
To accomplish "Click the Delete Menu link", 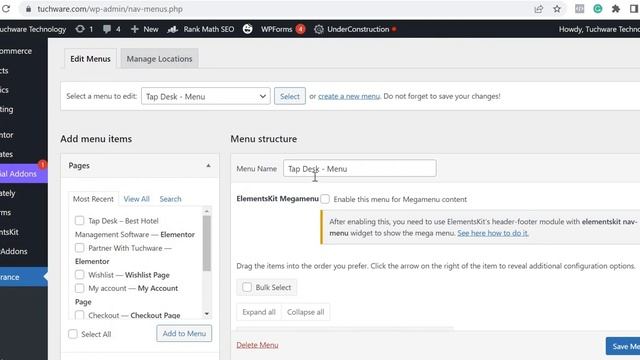I will coord(257,345).
